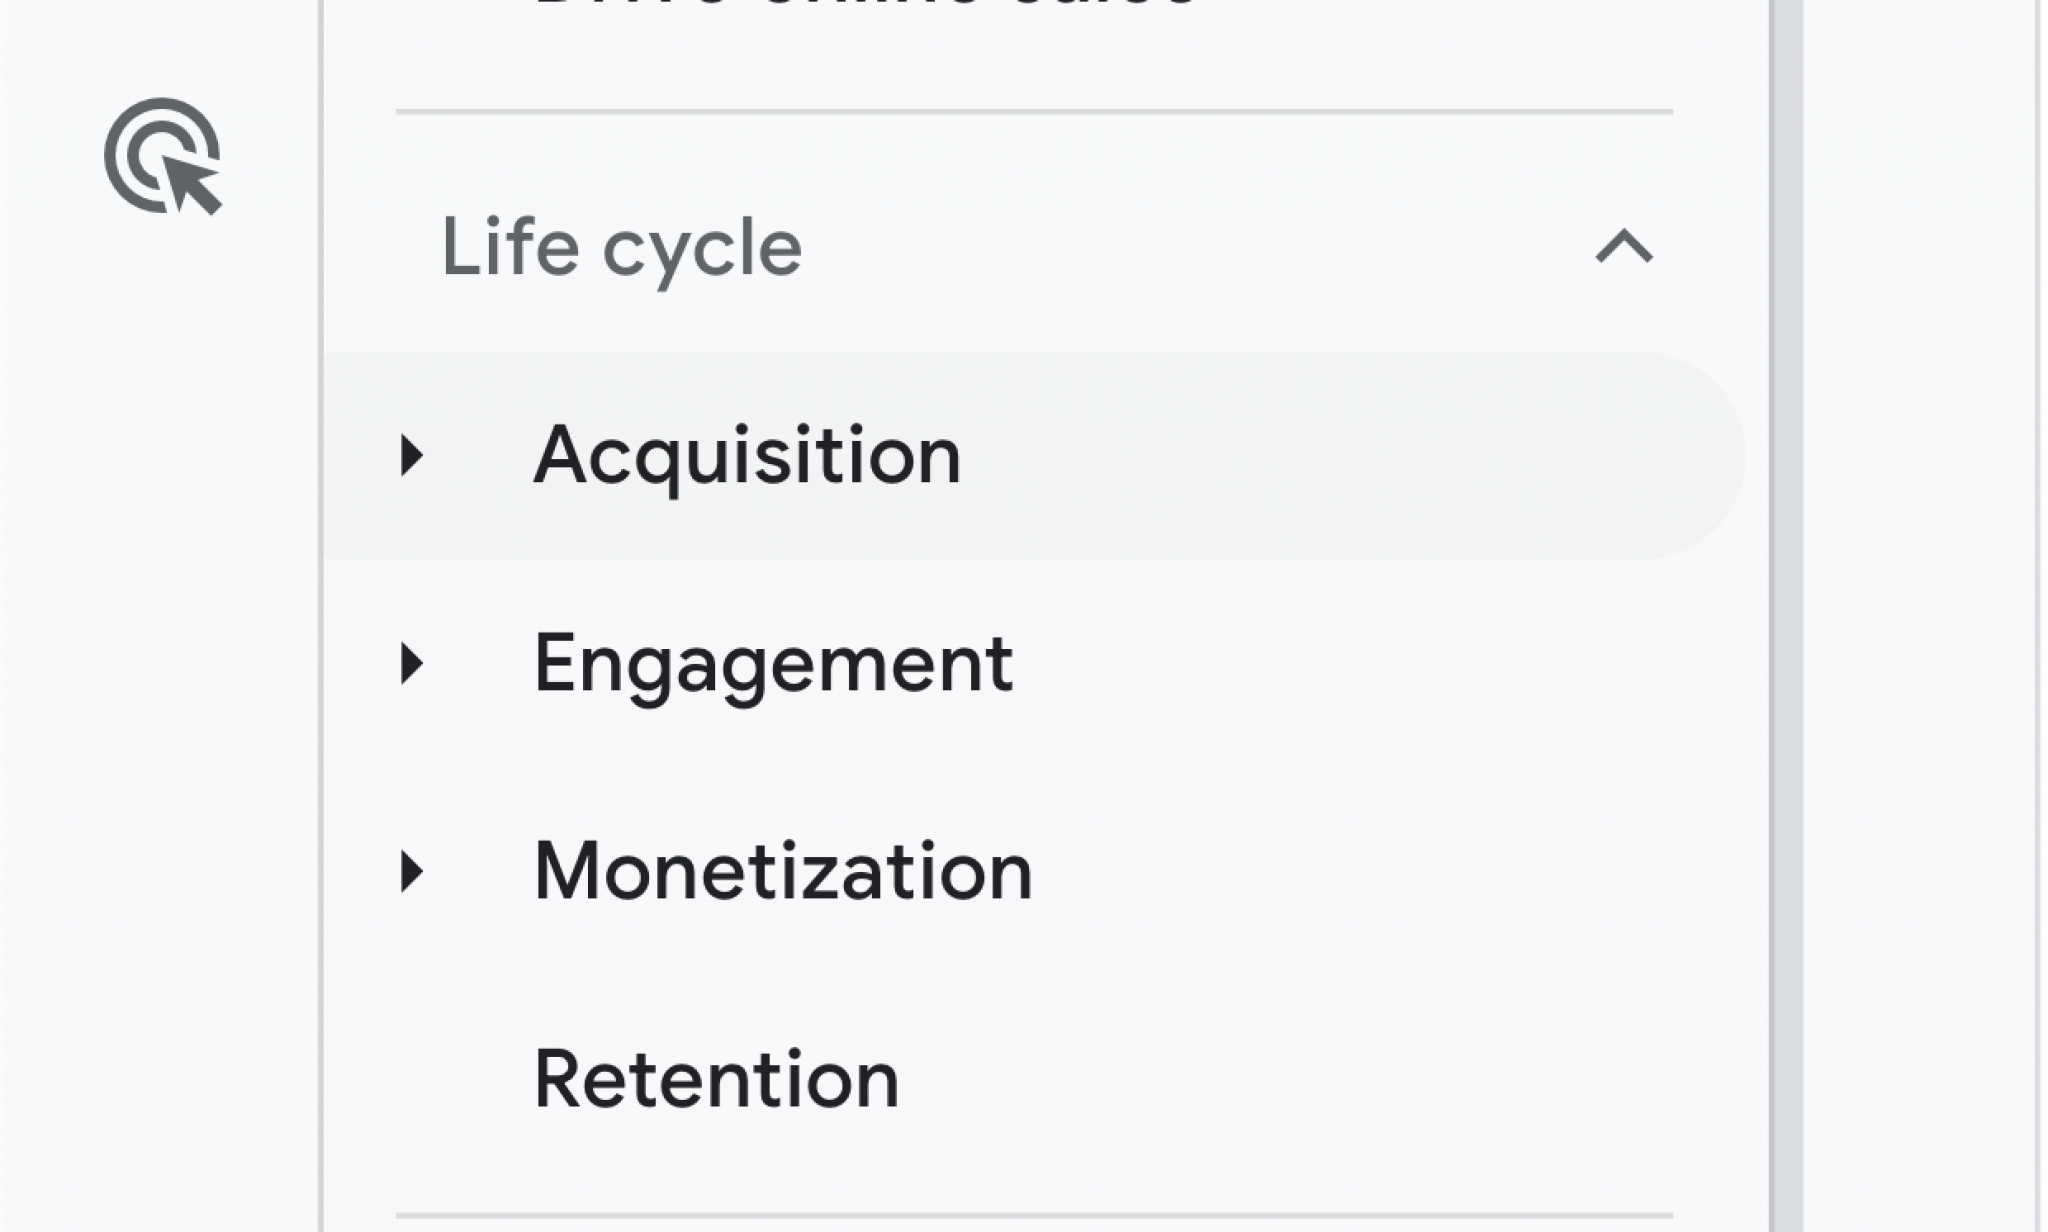Select the Monetization label

pyautogui.click(x=783, y=871)
